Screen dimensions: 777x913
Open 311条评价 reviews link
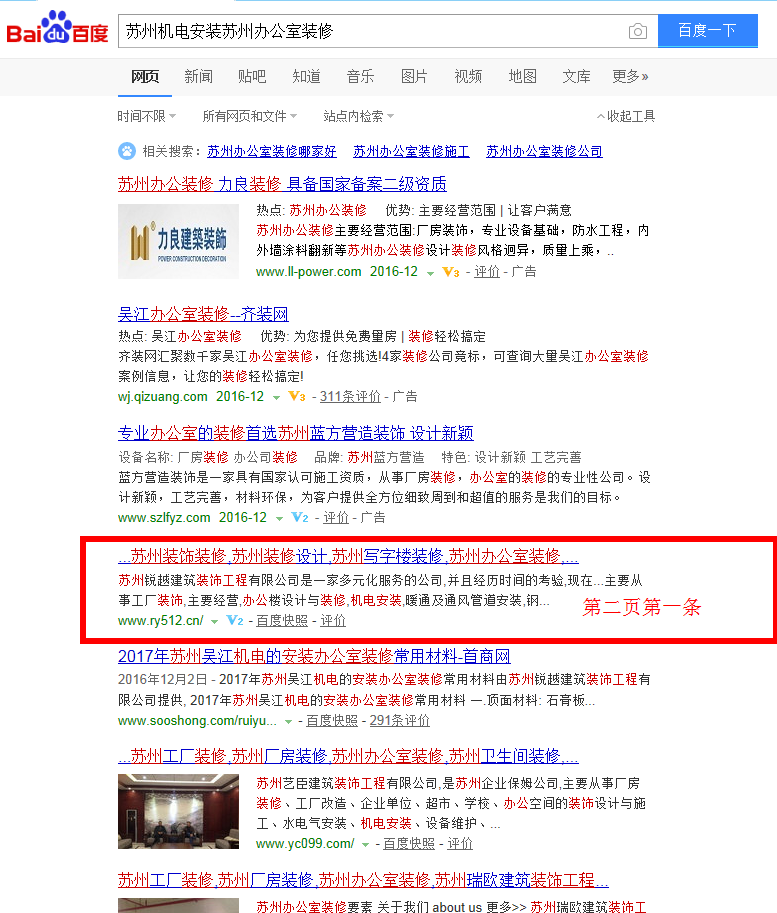point(350,397)
